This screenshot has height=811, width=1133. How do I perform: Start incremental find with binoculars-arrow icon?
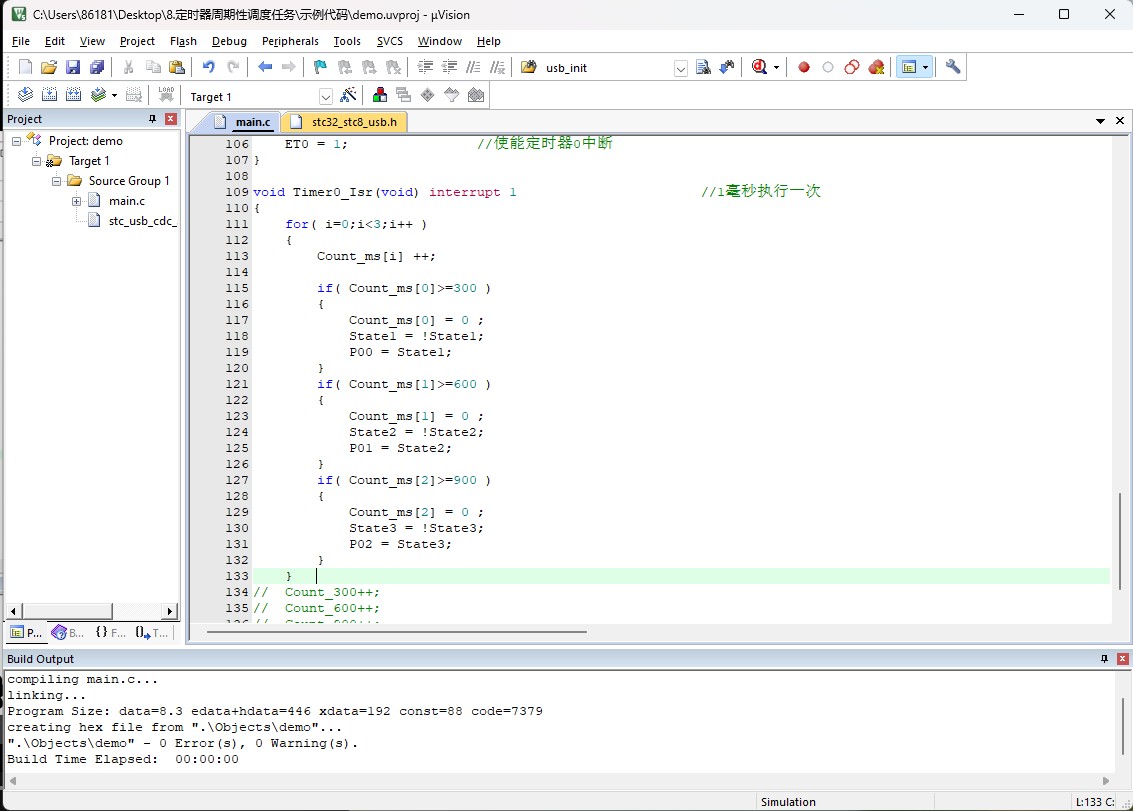click(727, 67)
